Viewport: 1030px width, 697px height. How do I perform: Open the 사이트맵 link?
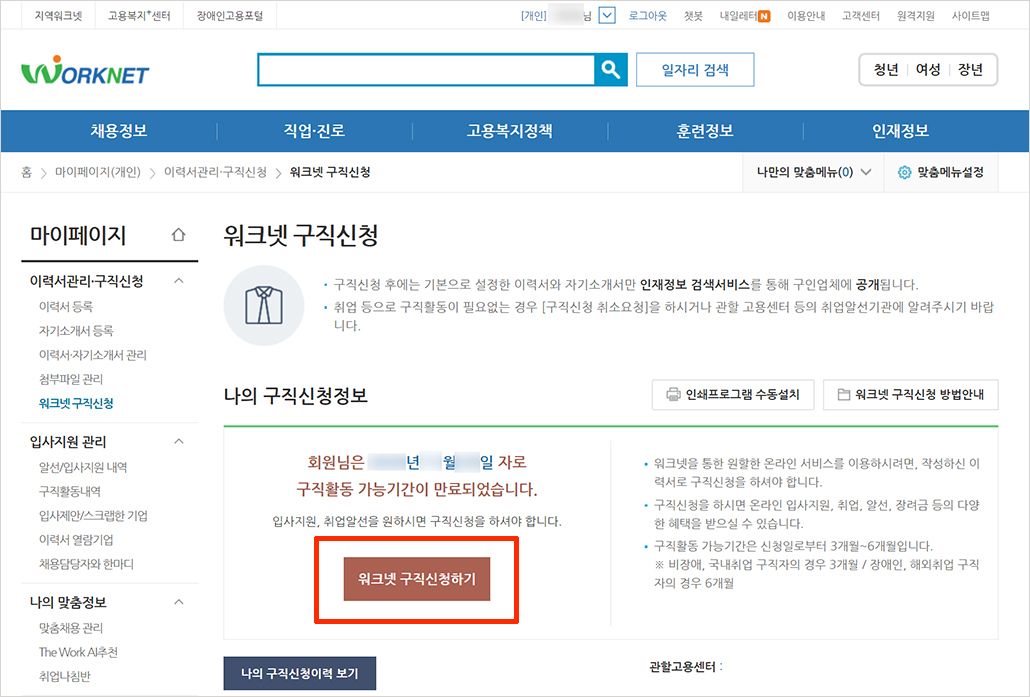[971, 16]
